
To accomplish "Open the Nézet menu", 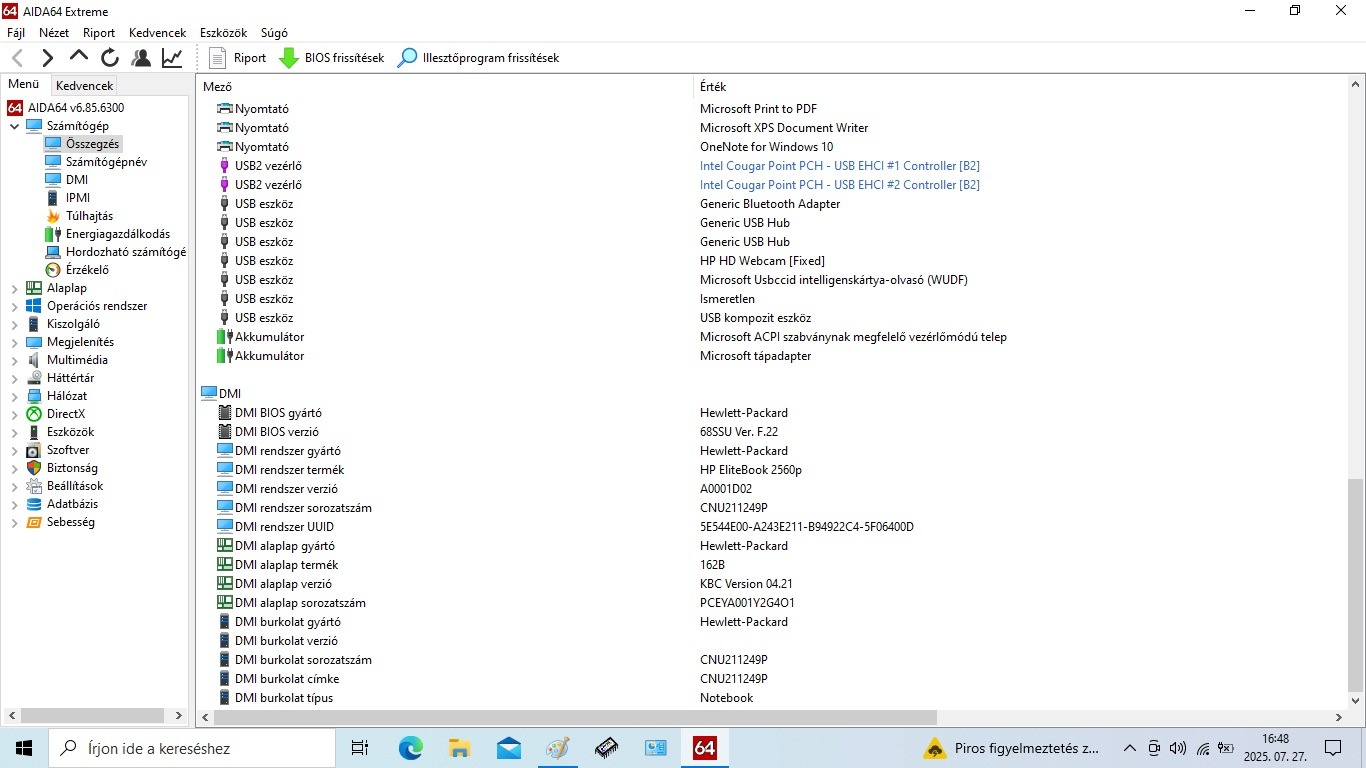I will 54,33.
